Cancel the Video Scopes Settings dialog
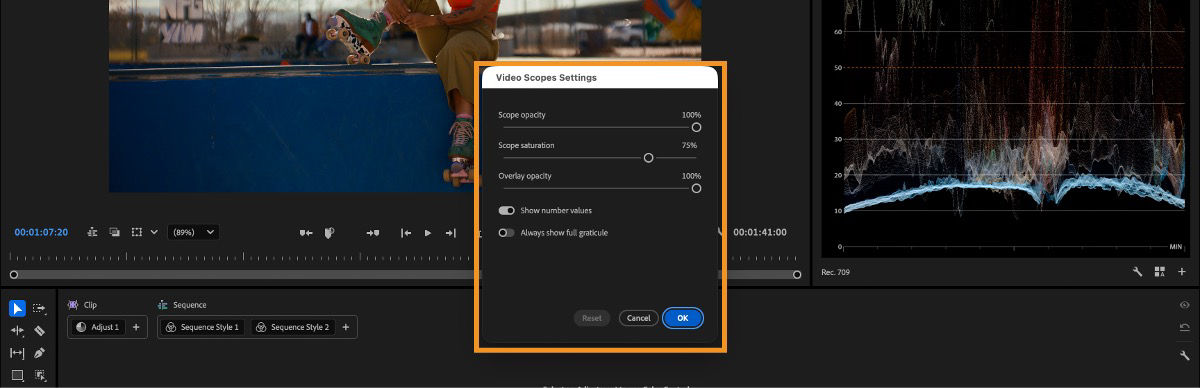This screenshot has height=388, width=1200. coord(639,318)
